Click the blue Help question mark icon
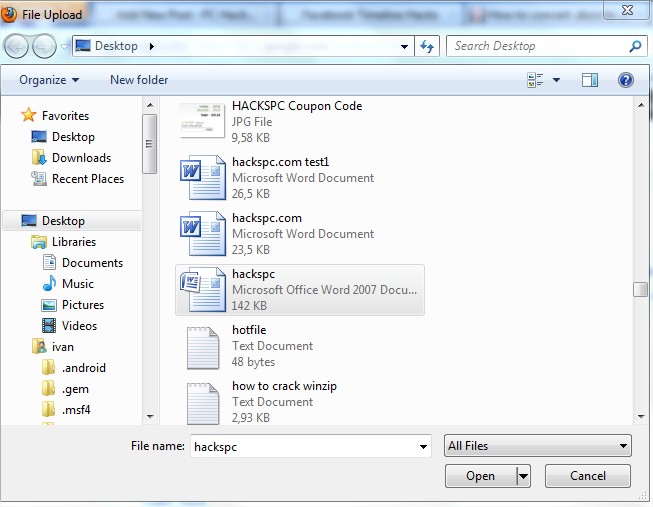 coord(626,80)
